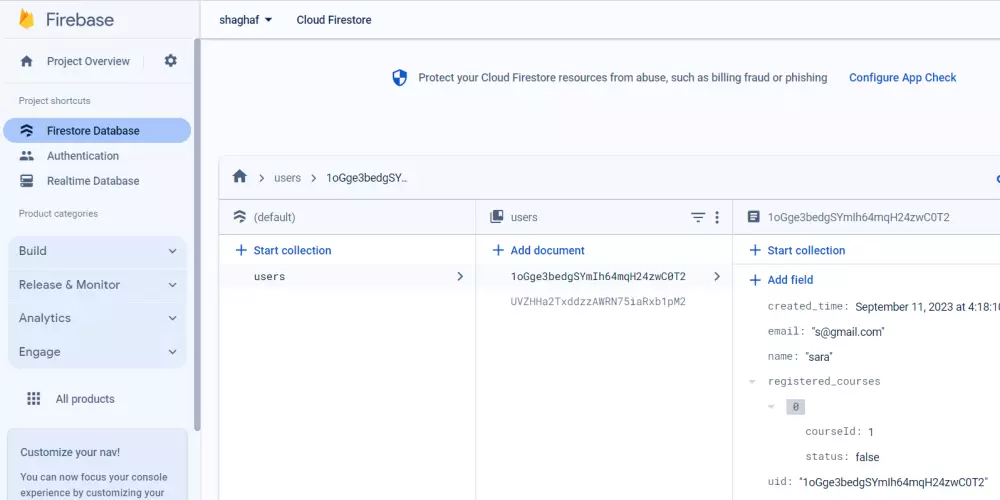The image size is (1000, 500).
Task: Click the courseId value 1
Action: click(871, 432)
